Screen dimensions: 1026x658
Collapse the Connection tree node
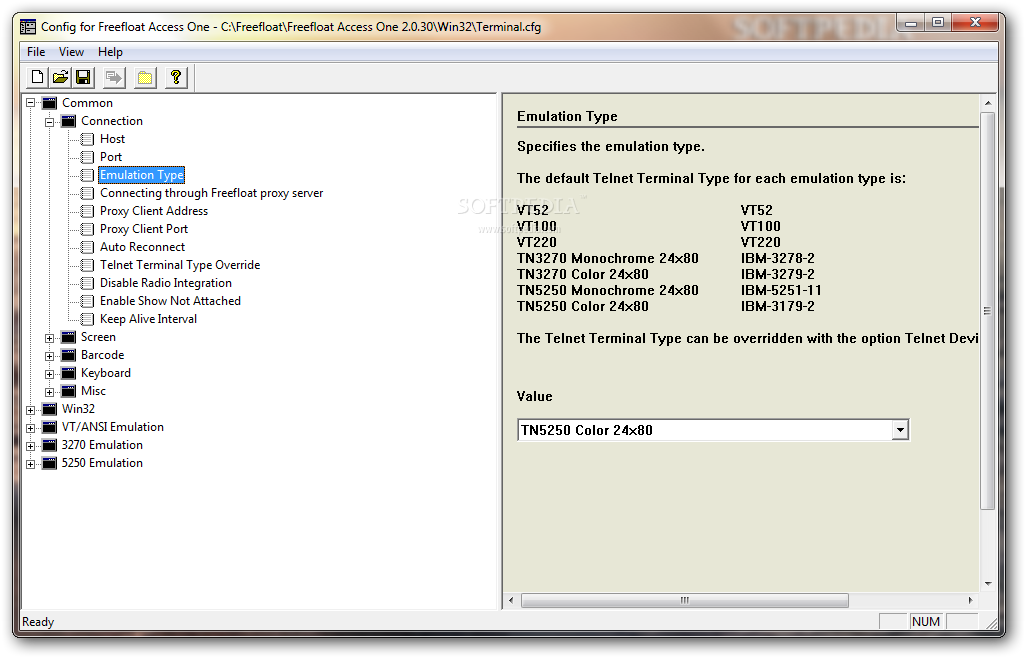pyautogui.click(x=49, y=122)
